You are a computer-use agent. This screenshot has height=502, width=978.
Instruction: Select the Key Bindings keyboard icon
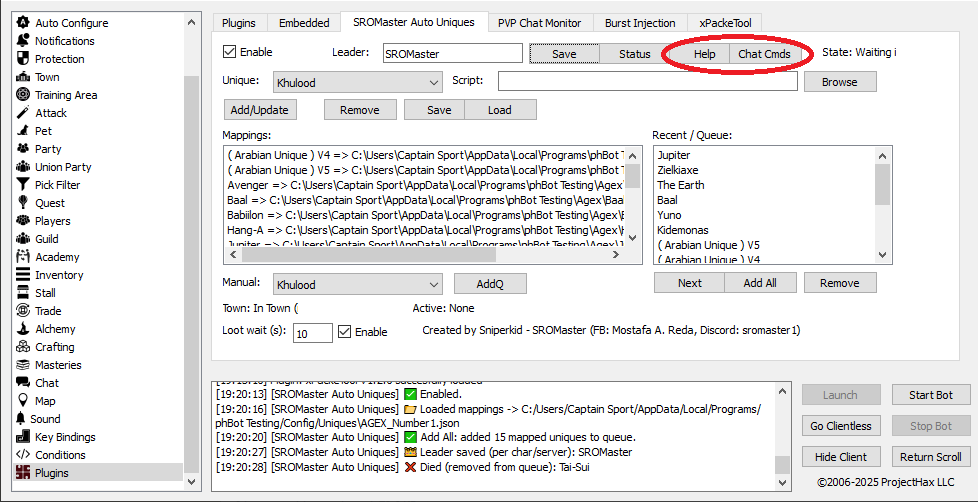click(x=22, y=437)
